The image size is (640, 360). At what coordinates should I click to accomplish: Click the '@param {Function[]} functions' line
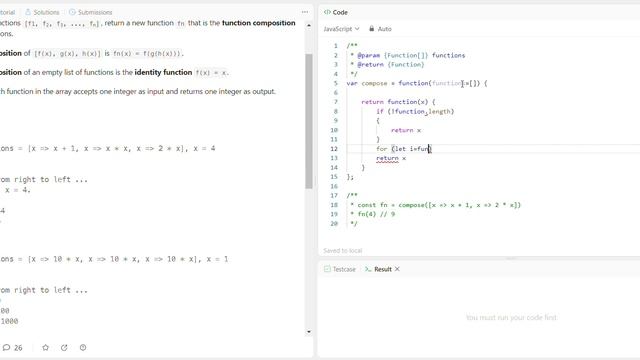[408, 56]
